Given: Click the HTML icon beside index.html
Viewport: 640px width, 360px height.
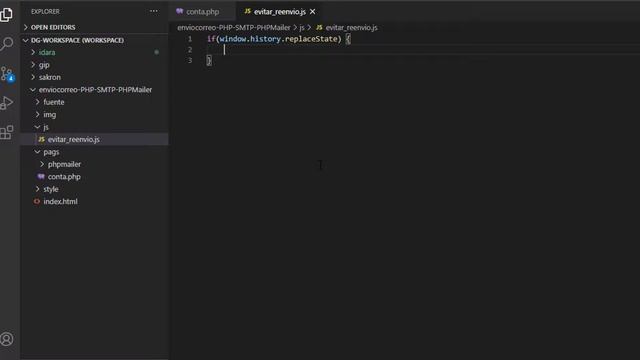Looking at the screenshot, I should point(37,201).
